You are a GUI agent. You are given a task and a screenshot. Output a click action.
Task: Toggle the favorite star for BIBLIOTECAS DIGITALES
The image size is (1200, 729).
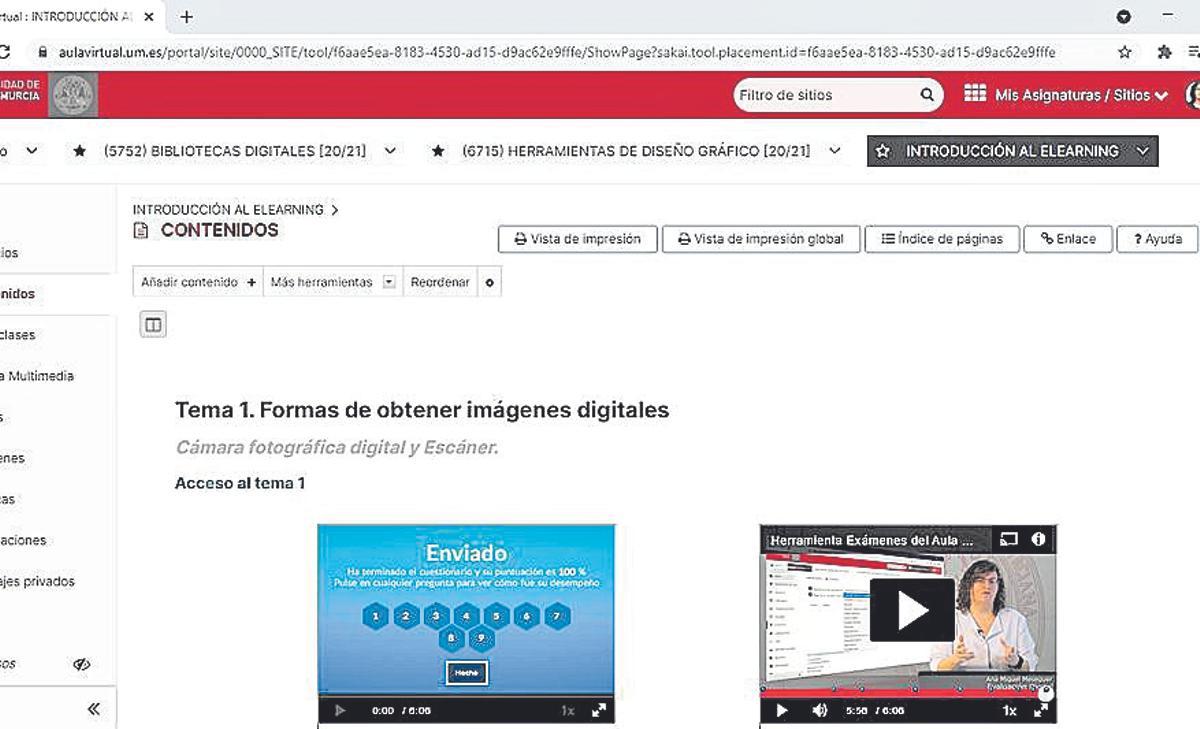click(79, 151)
